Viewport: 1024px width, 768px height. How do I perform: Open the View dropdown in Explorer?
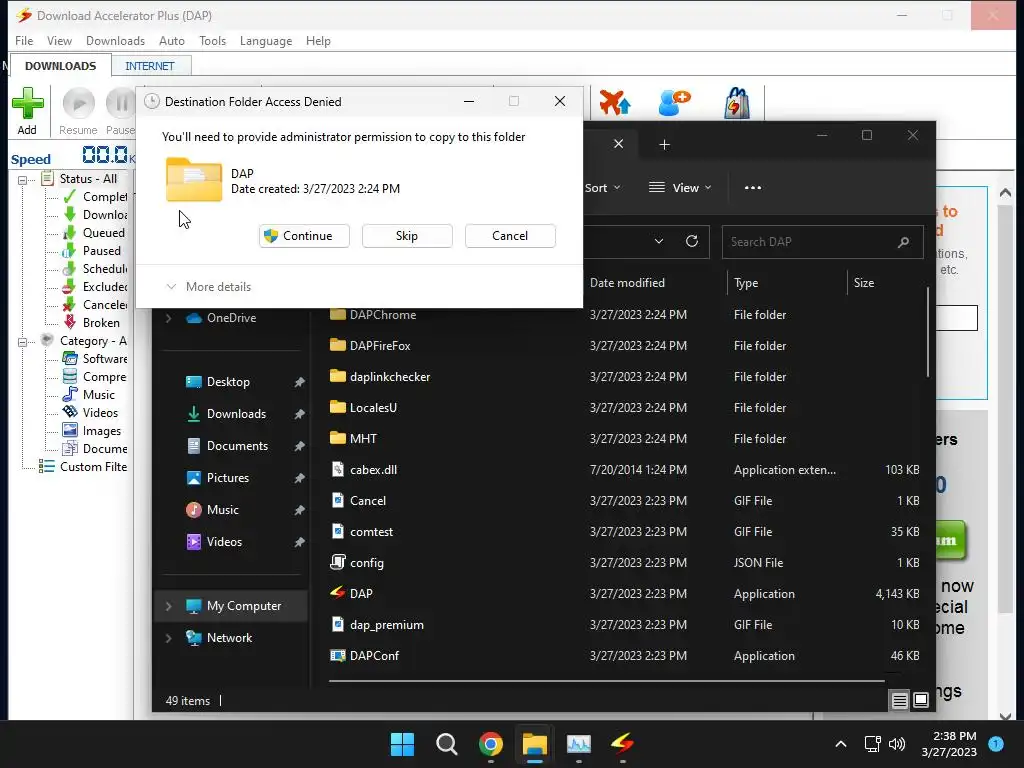tap(680, 188)
